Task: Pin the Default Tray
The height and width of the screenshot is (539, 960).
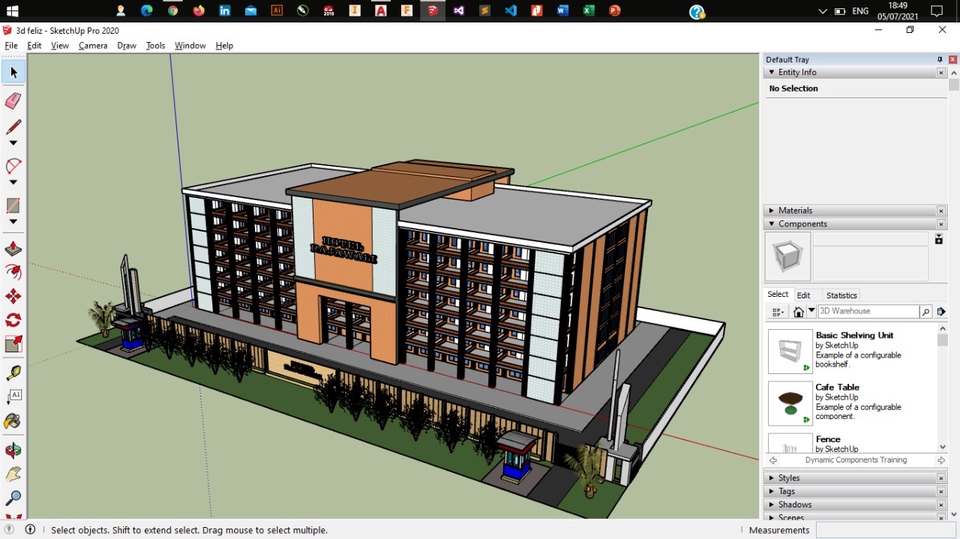Action: 940,59
